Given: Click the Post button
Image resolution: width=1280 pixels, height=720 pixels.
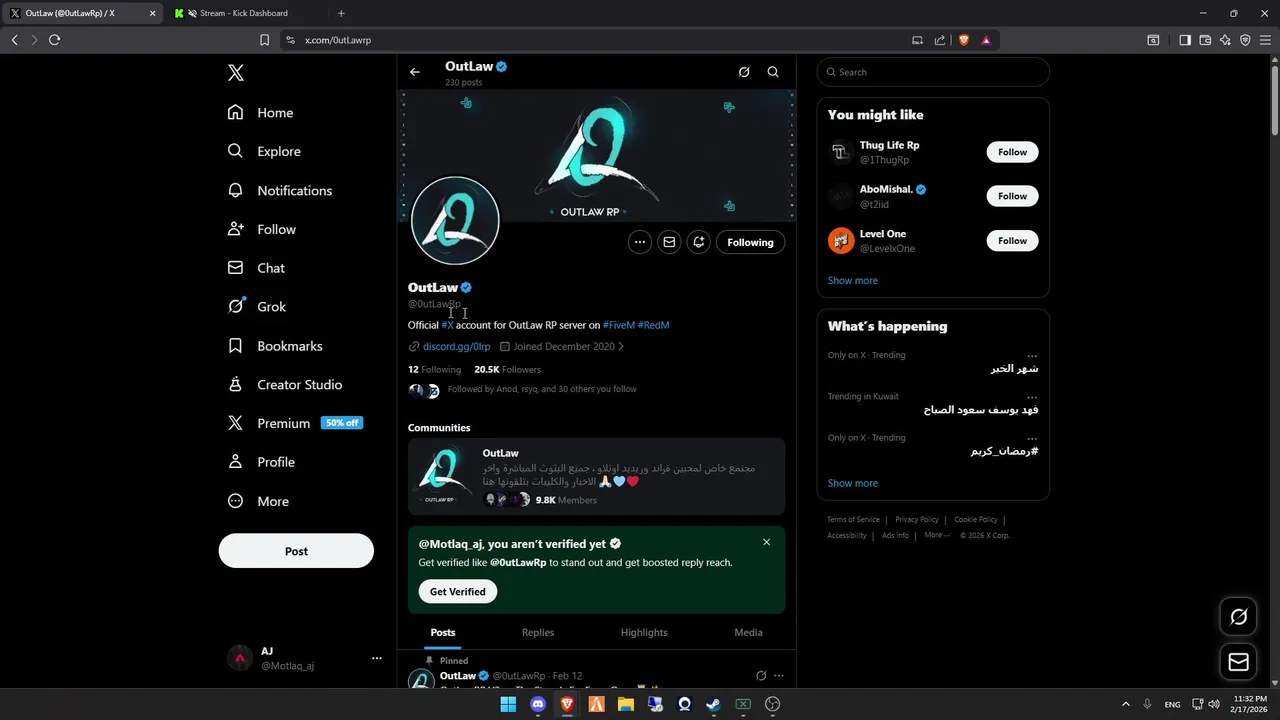Looking at the screenshot, I should pyautogui.click(x=296, y=551).
